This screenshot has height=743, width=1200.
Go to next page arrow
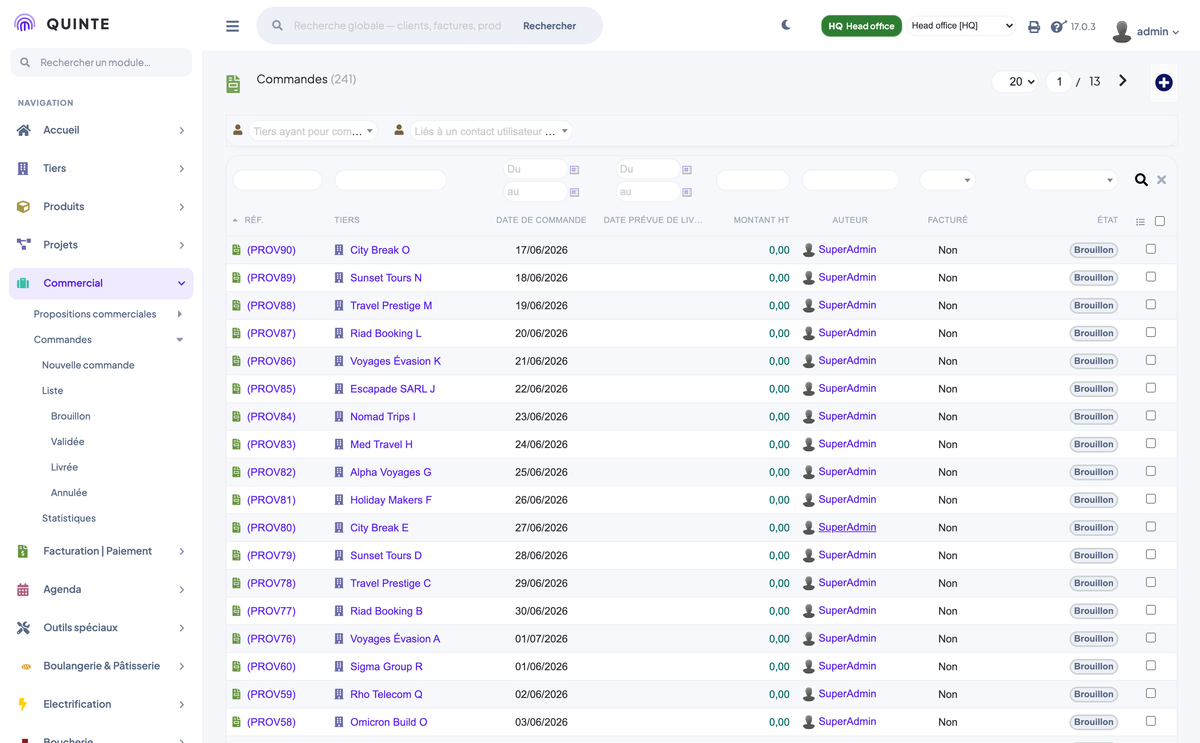click(1123, 81)
